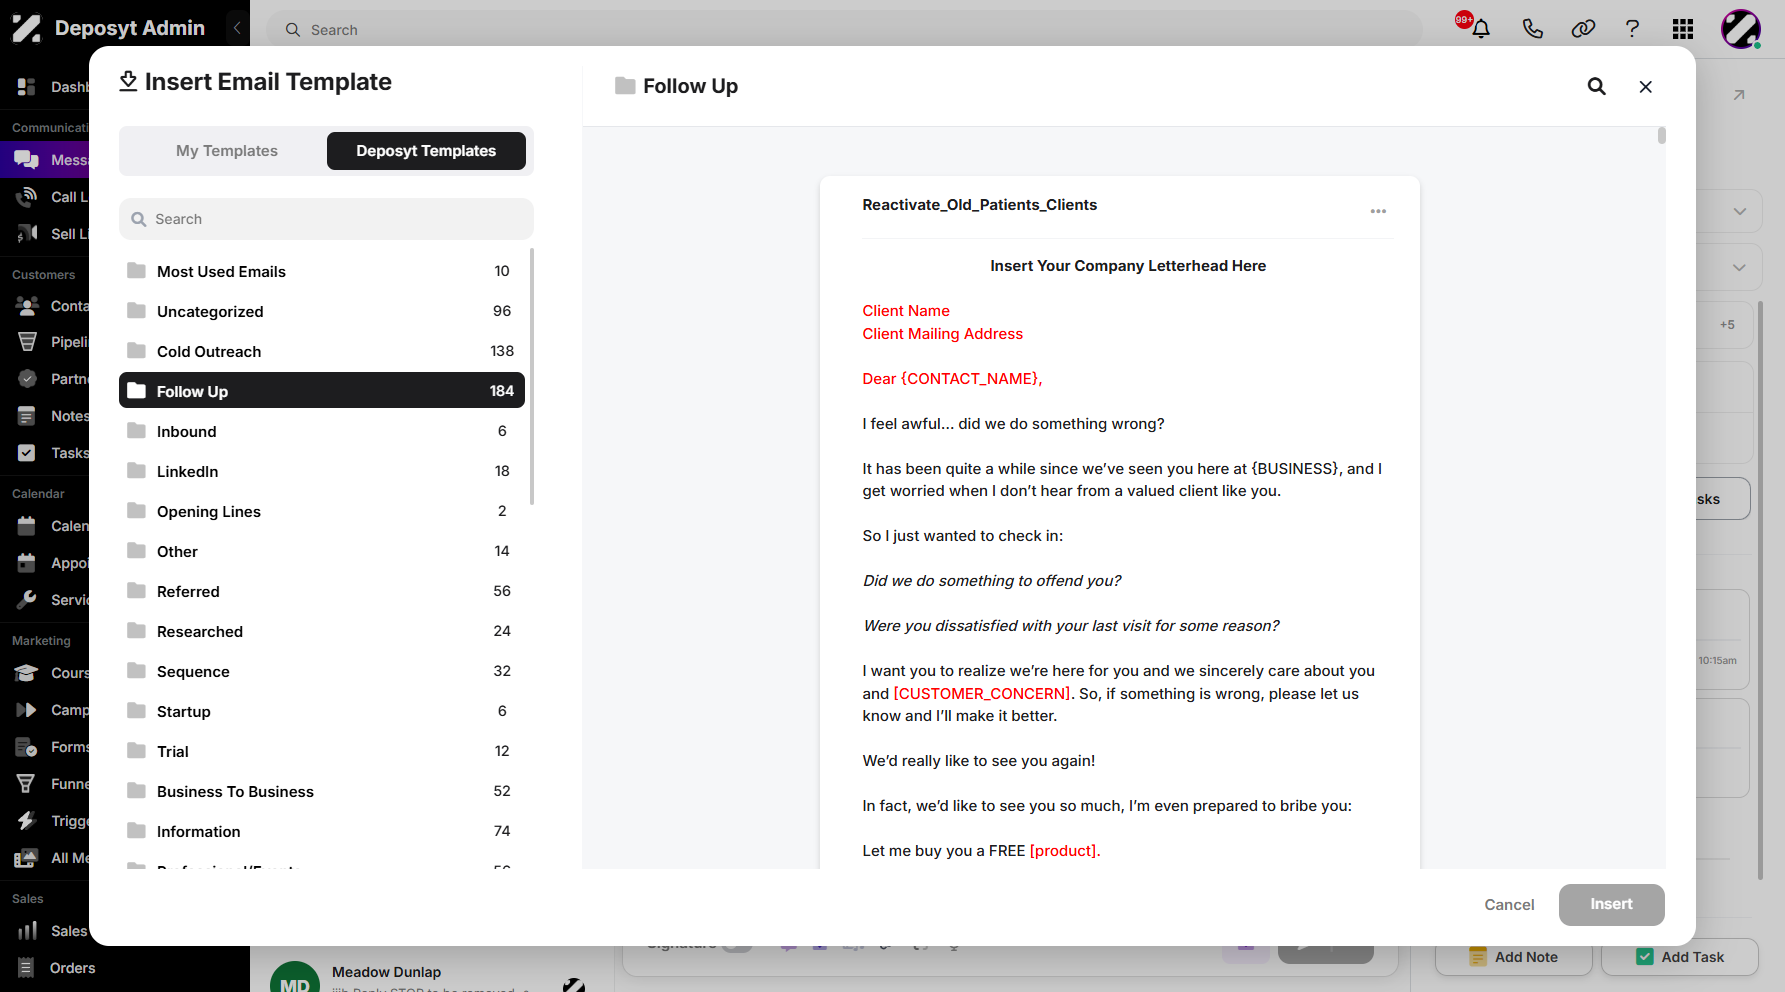The image size is (1785, 992).
Task: Click the Add Task button
Action: pos(1680,957)
